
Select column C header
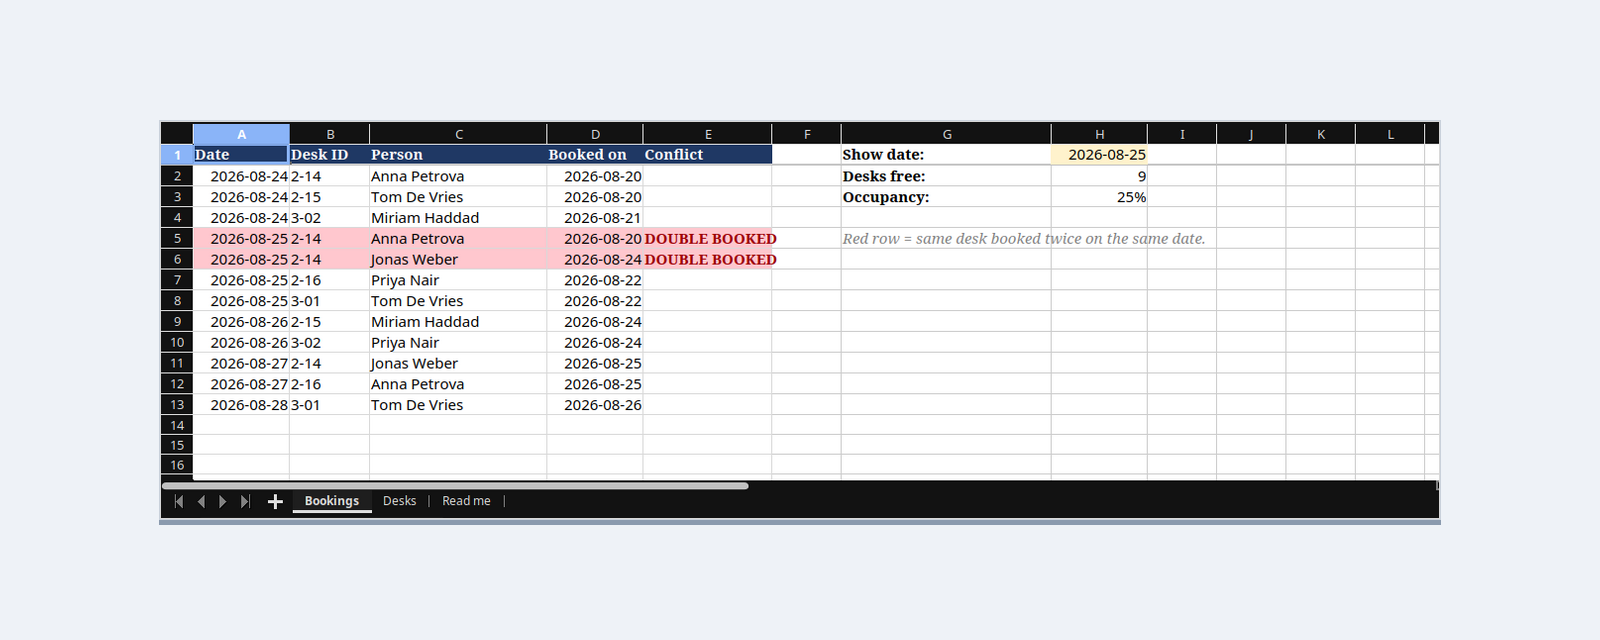[458, 134]
